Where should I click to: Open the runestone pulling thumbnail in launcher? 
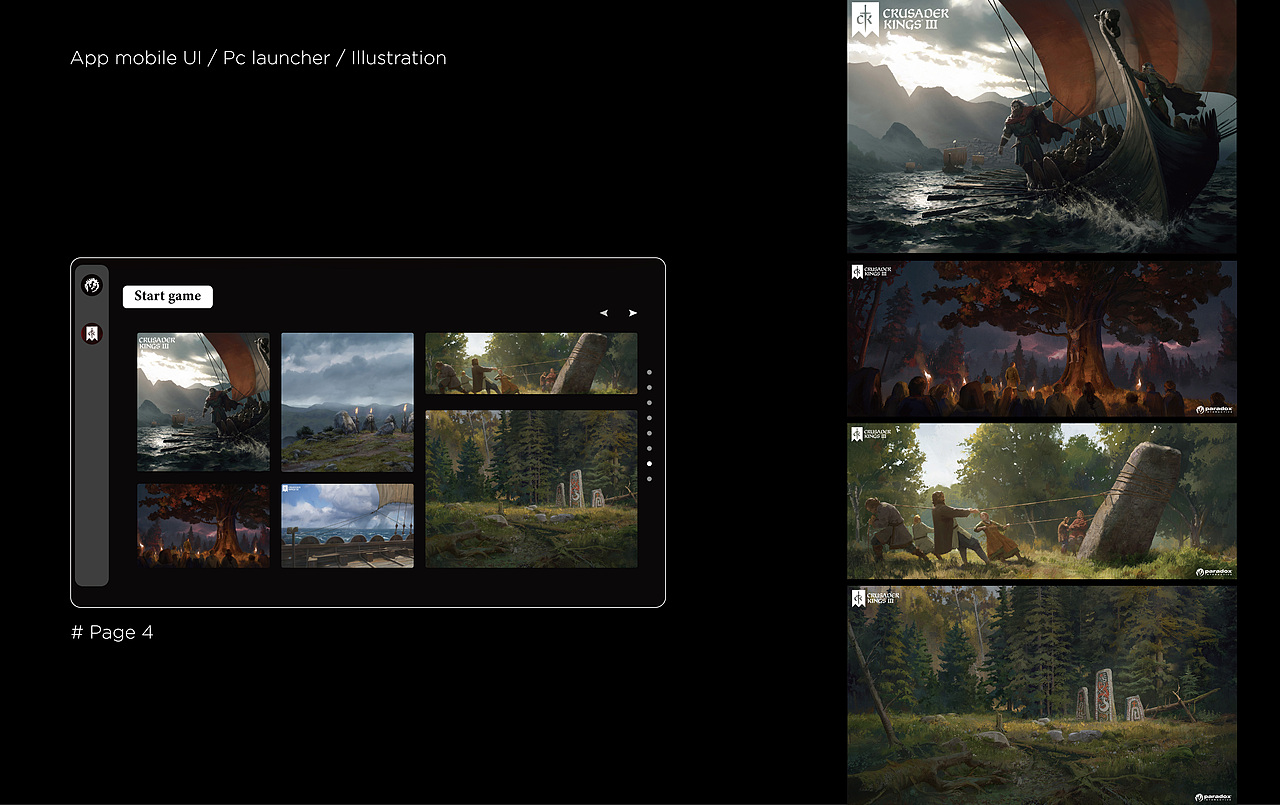tap(531, 363)
